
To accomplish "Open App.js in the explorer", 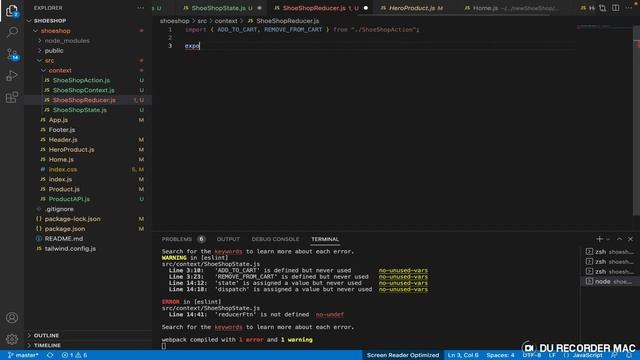I will [58, 120].
